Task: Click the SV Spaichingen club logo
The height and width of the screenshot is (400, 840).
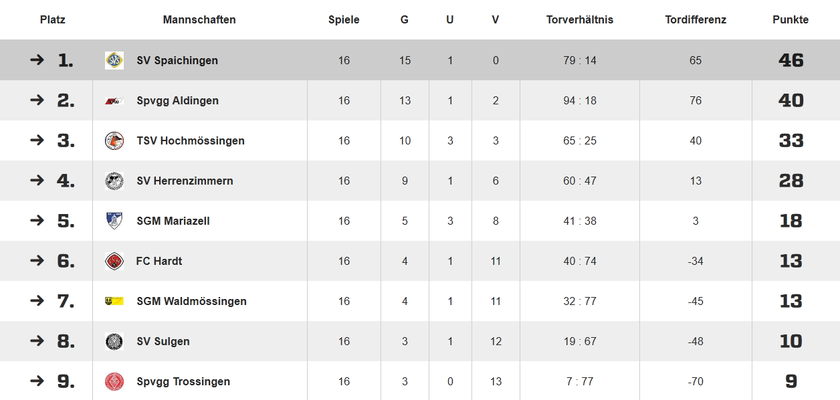Action: coord(114,61)
